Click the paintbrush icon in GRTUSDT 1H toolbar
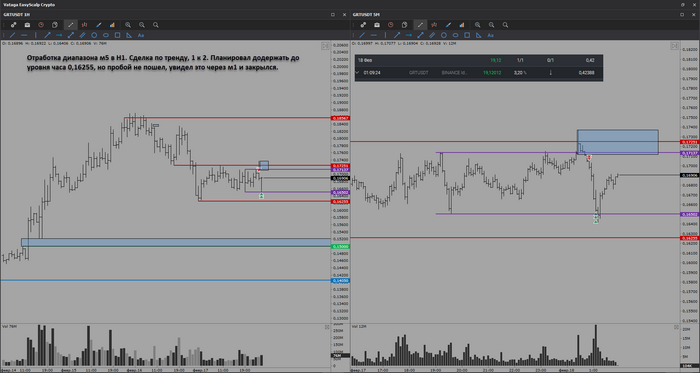This screenshot has width=700, height=373. click(x=98, y=25)
